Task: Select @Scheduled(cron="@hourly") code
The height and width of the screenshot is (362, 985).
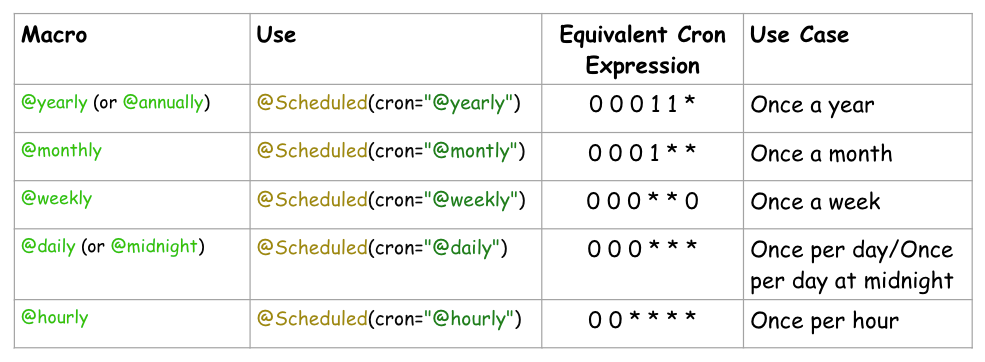Action: pyautogui.click(x=389, y=319)
